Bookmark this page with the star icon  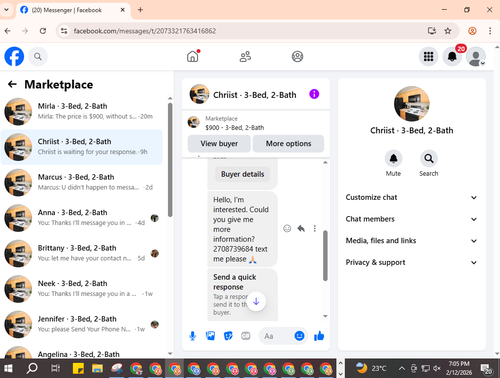(x=448, y=31)
